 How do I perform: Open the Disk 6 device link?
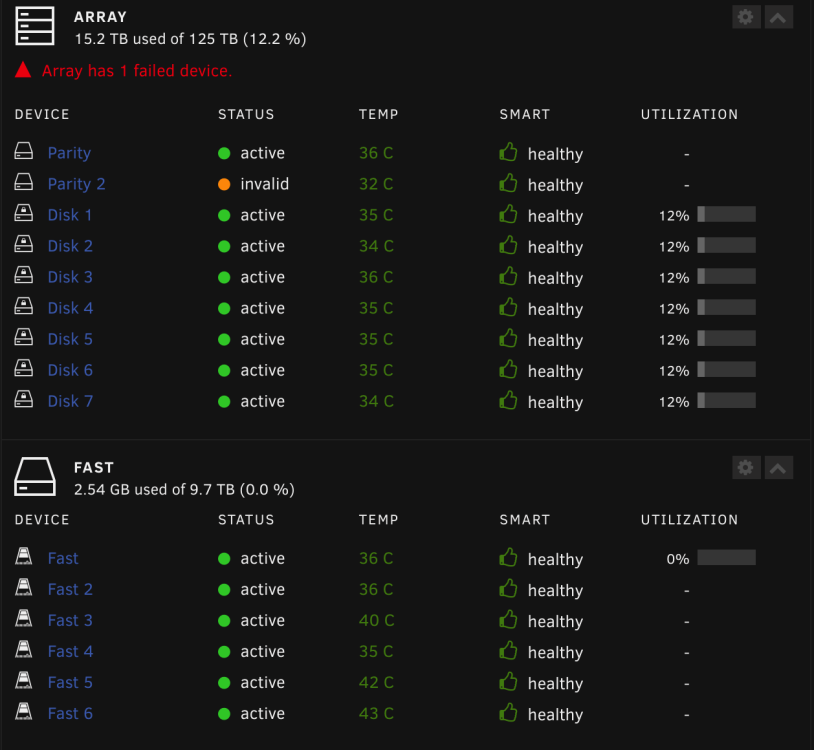pyautogui.click(x=70, y=370)
